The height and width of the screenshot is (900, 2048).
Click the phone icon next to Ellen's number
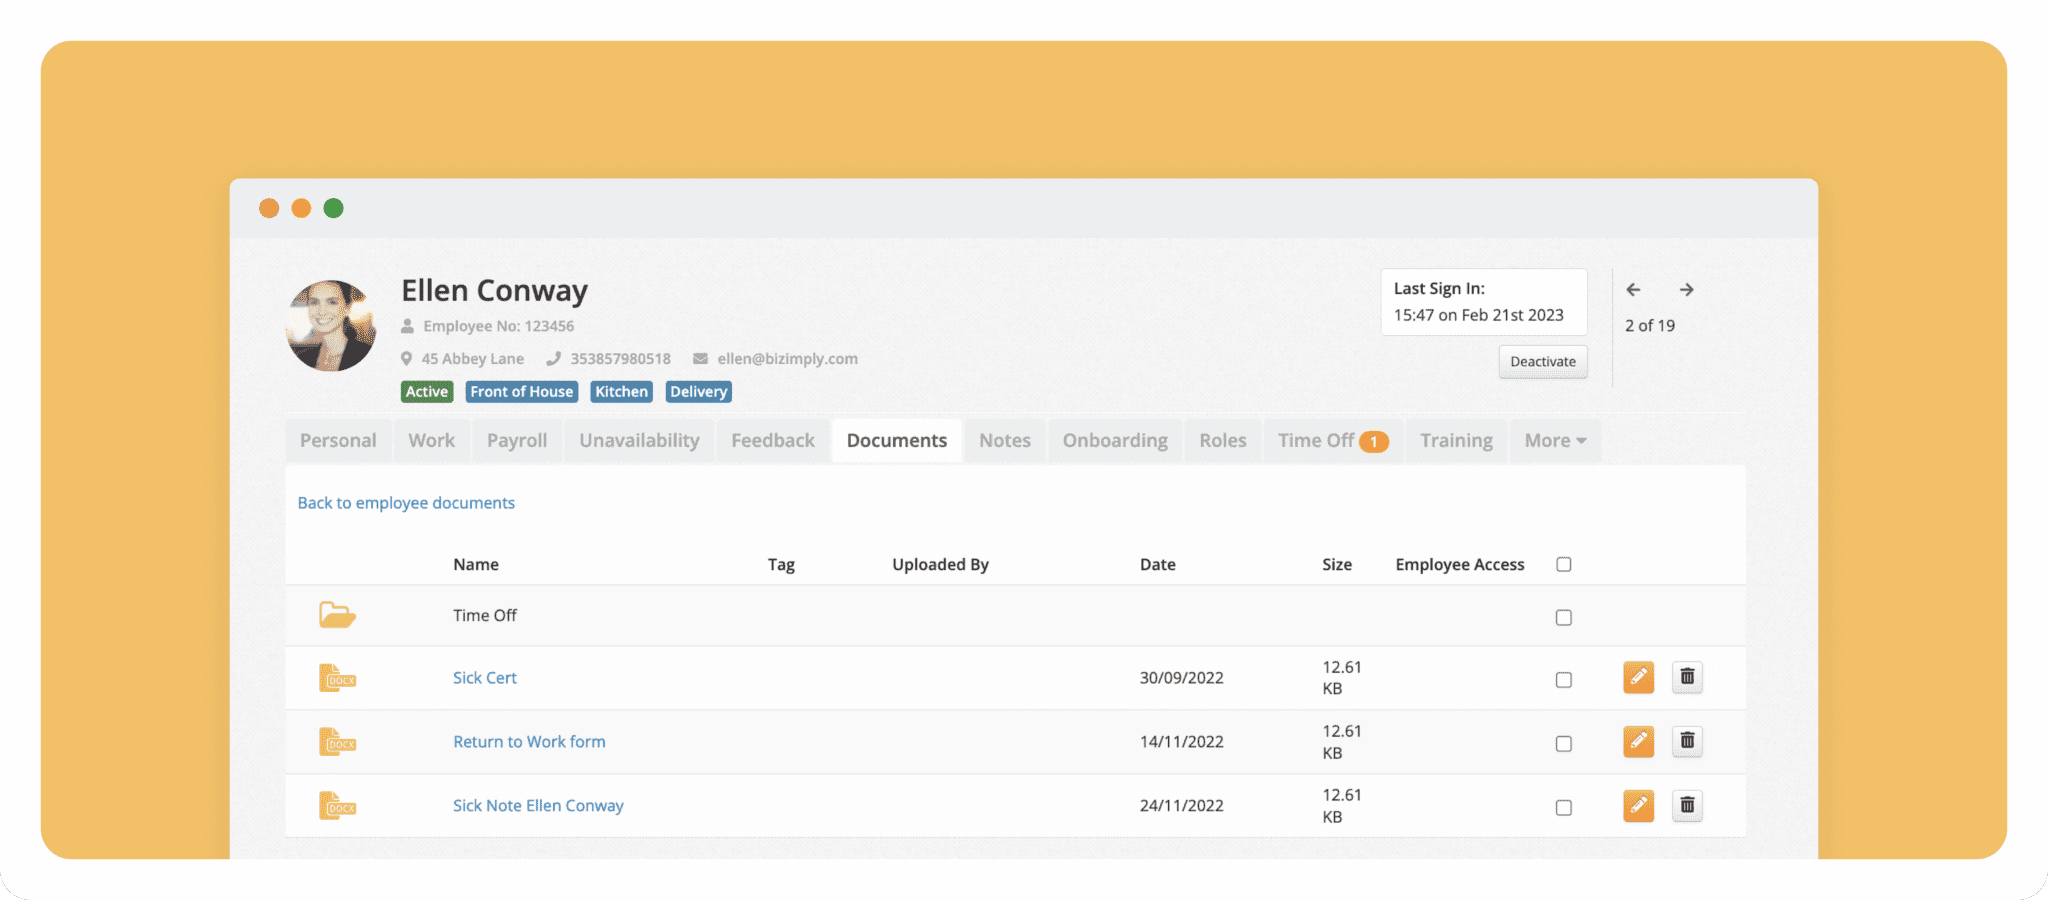coord(553,358)
